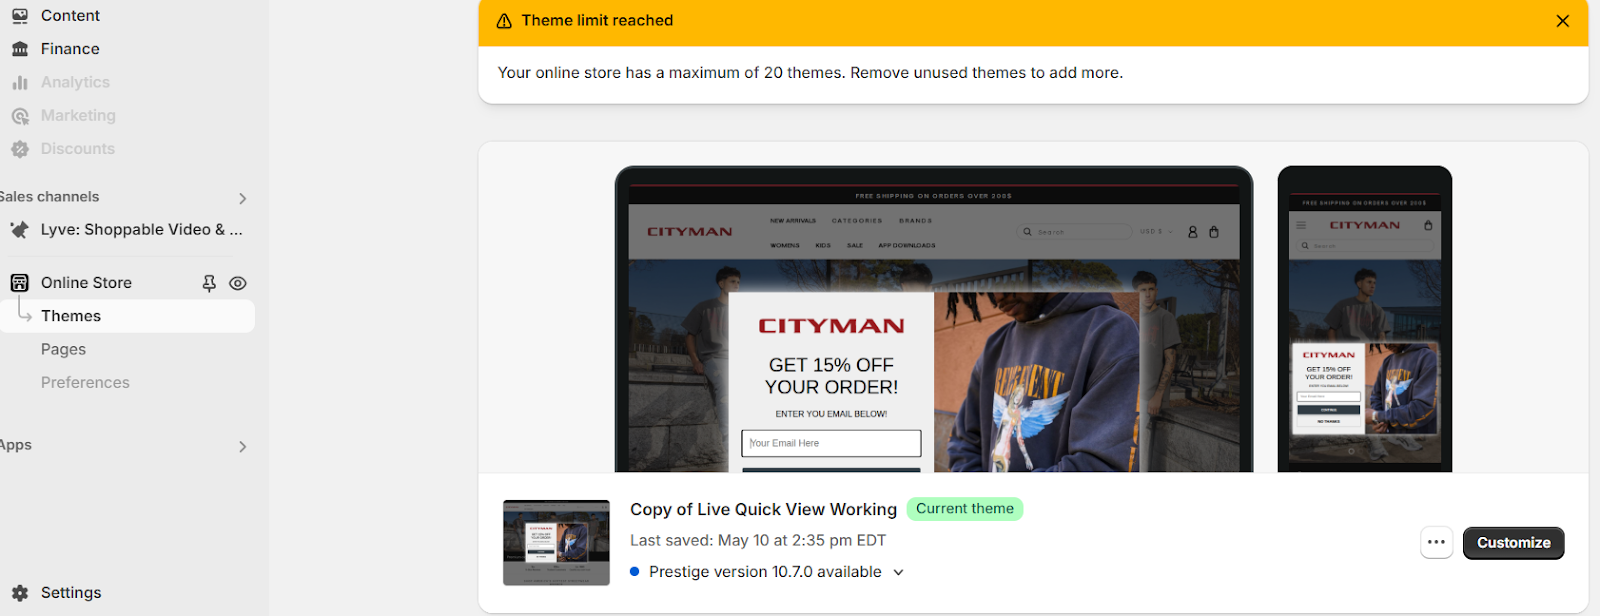Open the three-dot theme actions menu

point(1436,543)
